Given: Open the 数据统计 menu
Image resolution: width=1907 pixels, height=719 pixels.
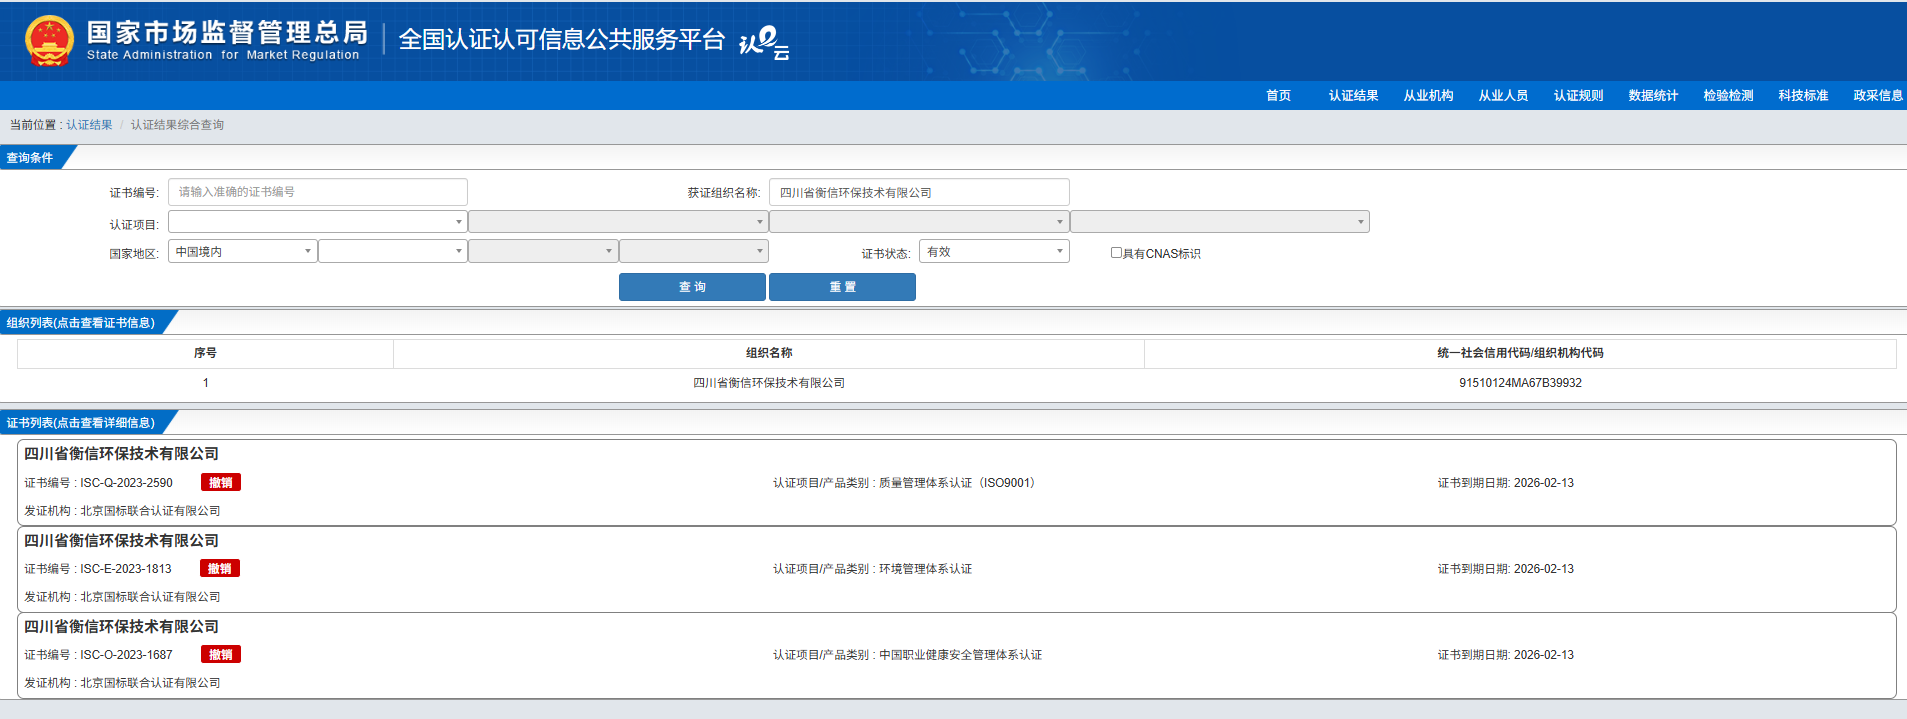Looking at the screenshot, I should click(x=1653, y=96).
